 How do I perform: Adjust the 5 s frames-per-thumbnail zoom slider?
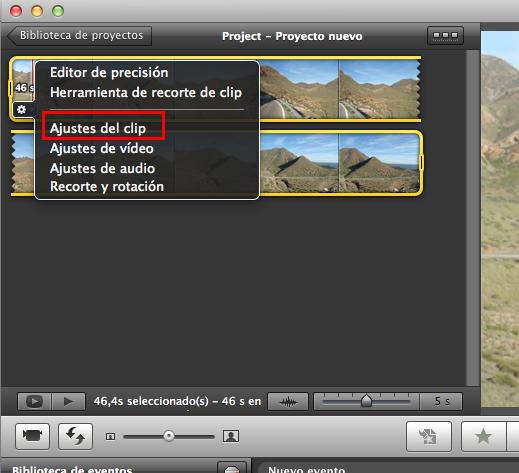366,401
